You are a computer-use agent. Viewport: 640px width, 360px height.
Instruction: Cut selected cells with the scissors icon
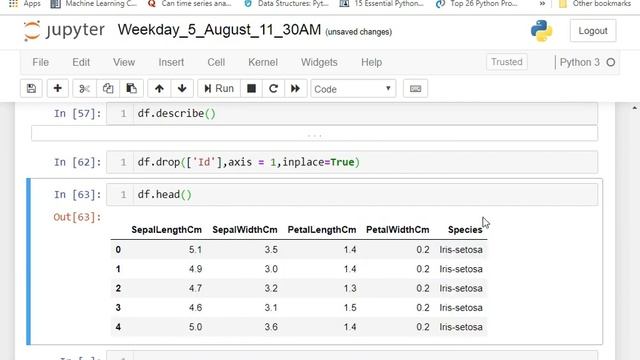[x=84, y=89]
